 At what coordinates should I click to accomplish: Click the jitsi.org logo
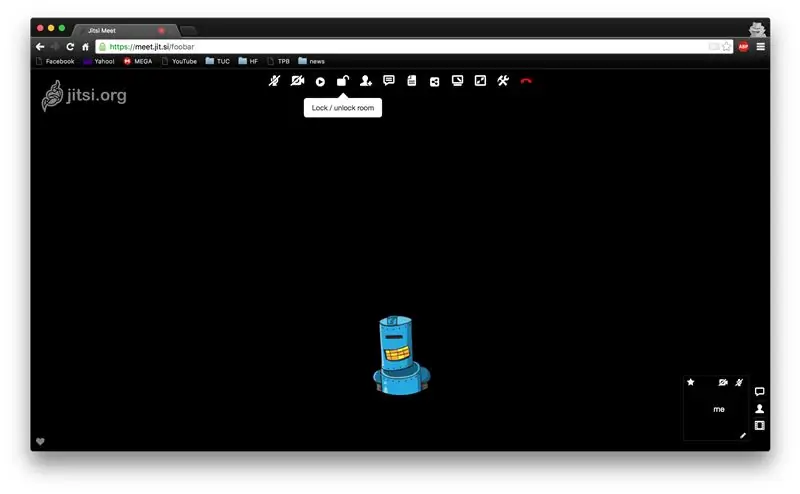pos(84,95)
